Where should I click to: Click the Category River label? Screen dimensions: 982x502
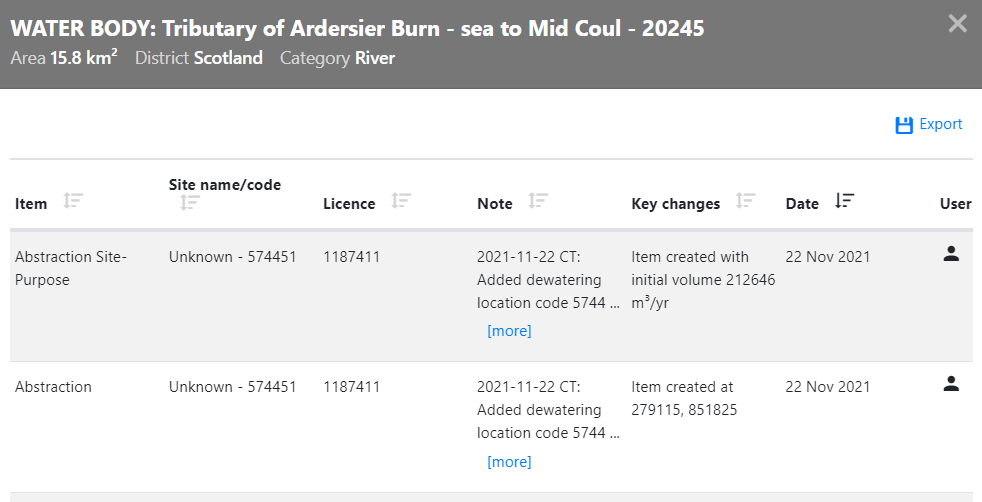tap(337, 58)
